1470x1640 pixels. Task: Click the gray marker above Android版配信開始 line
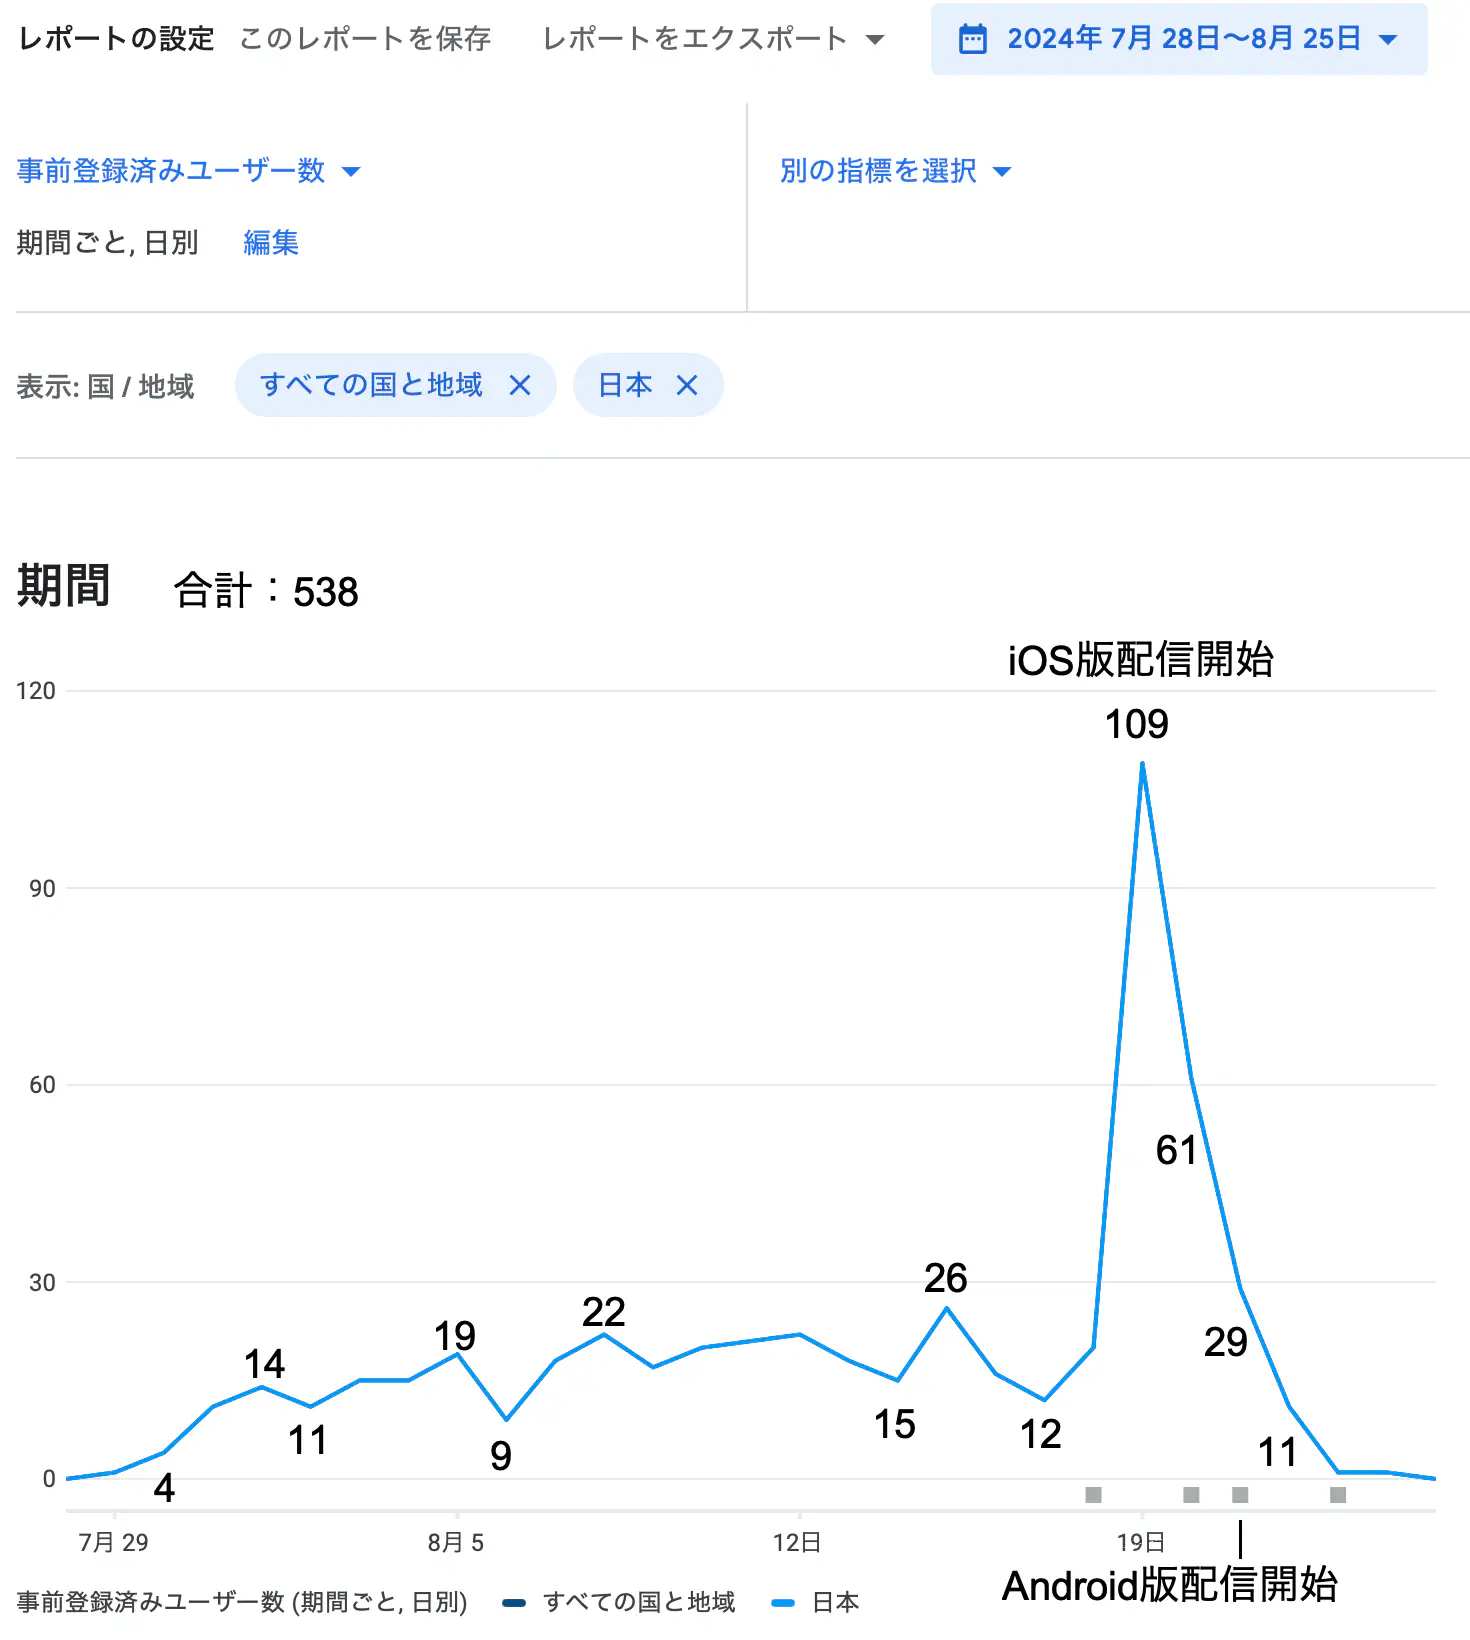click(x=1240, y=1495)
